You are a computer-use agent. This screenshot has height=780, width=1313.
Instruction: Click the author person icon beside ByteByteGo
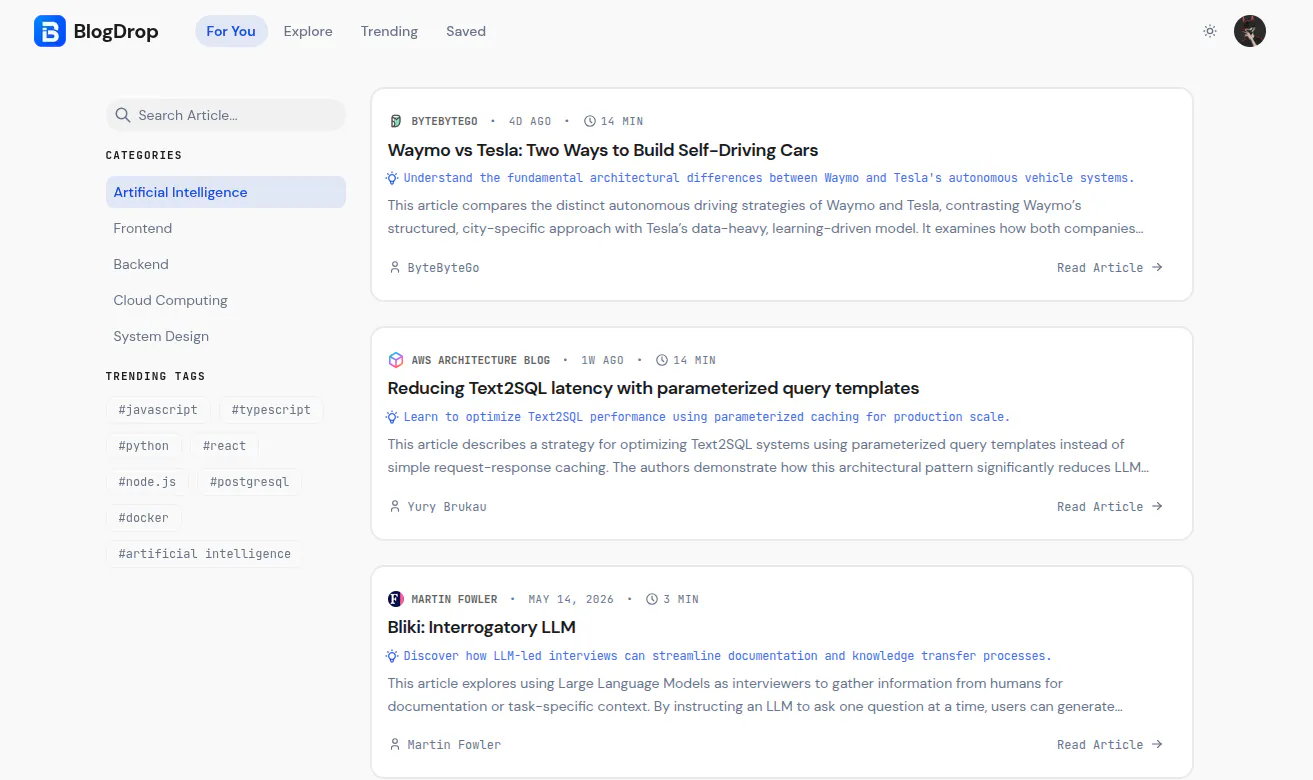(x=395, y=268)
